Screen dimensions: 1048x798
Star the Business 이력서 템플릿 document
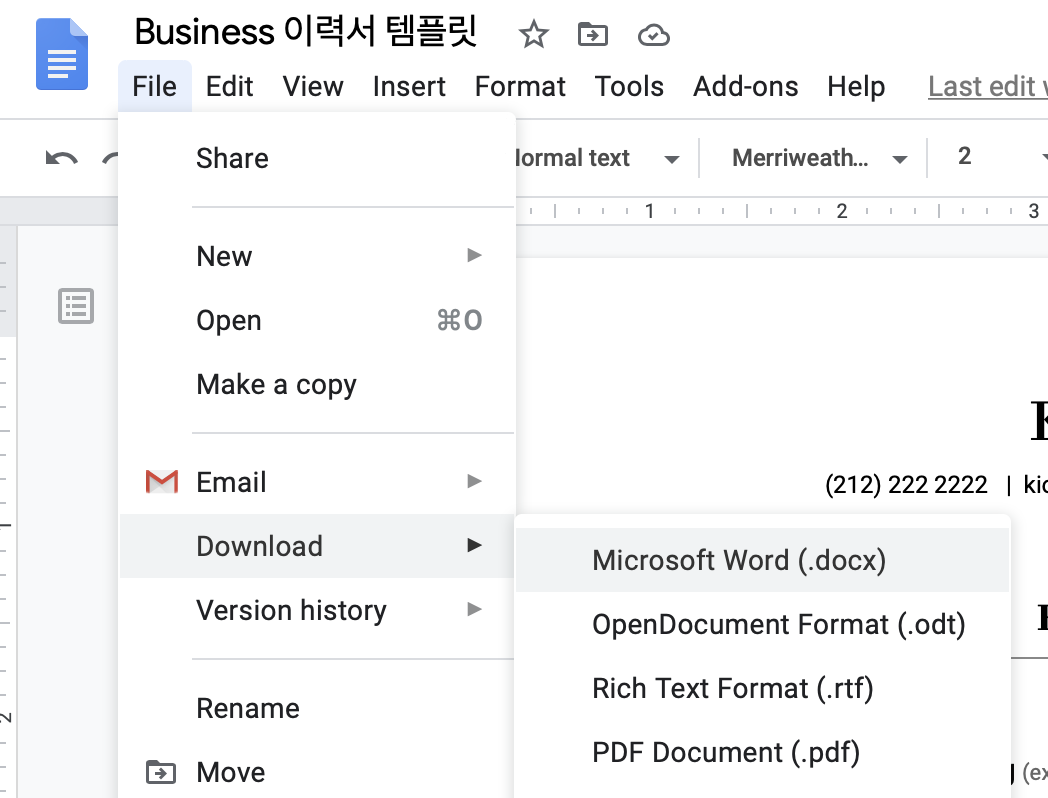pos(533,34)
